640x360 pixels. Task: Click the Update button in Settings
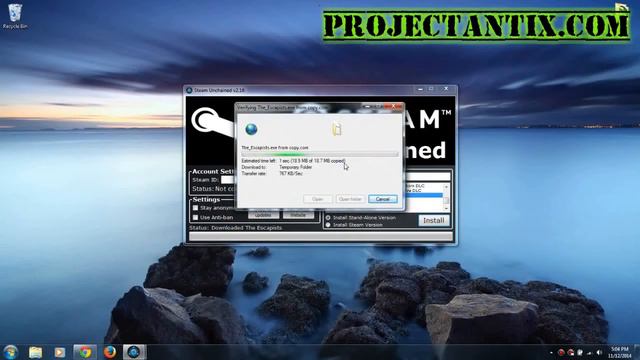click(x=263, y=215)
